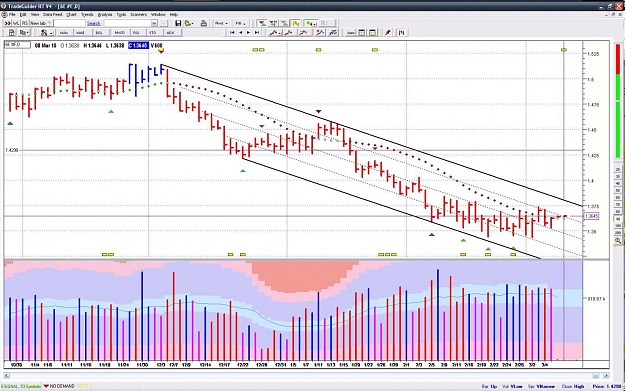This screenshot has height=391, width=625.
Task: Open the Analysis menu
Action: (105, 14)
